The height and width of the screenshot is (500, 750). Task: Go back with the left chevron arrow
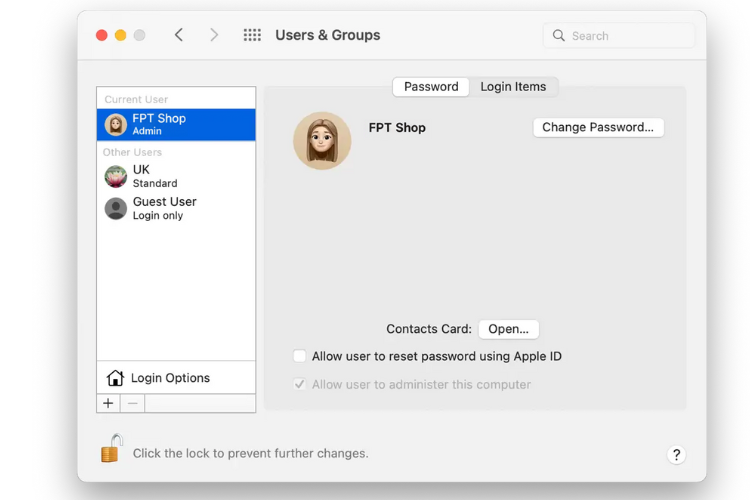pyautogui.click(x=179, y=35)
